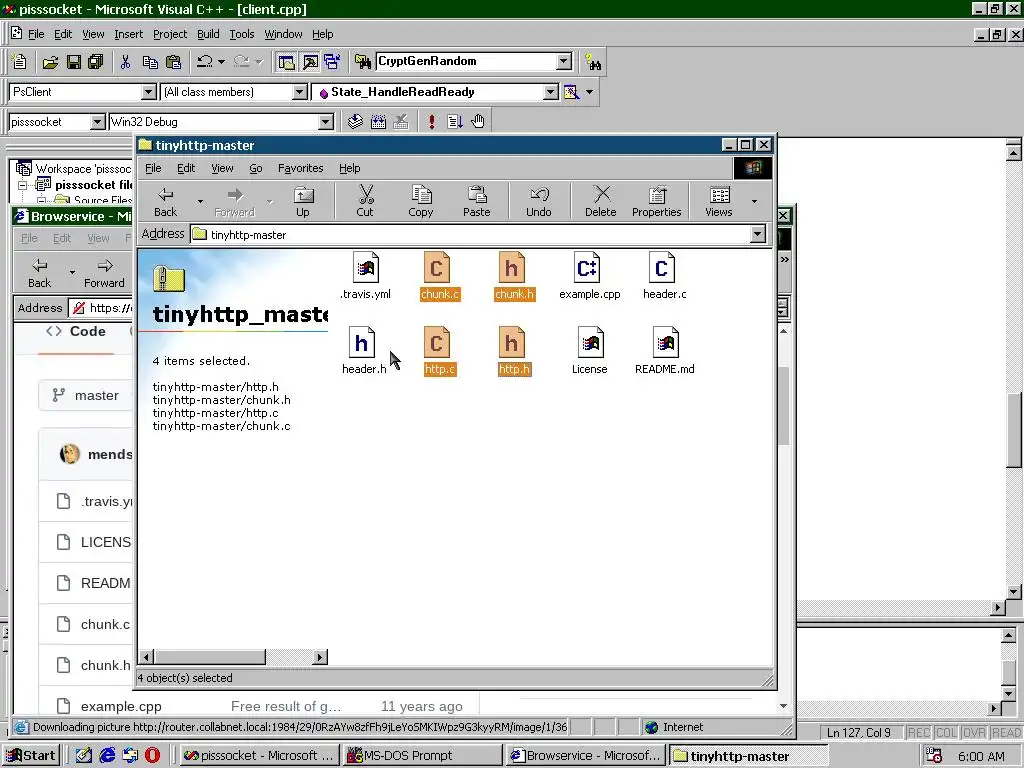
Task: Click the Open file folder icon in Visual C++
Action: pyautogui.click(x=50, y=62)
